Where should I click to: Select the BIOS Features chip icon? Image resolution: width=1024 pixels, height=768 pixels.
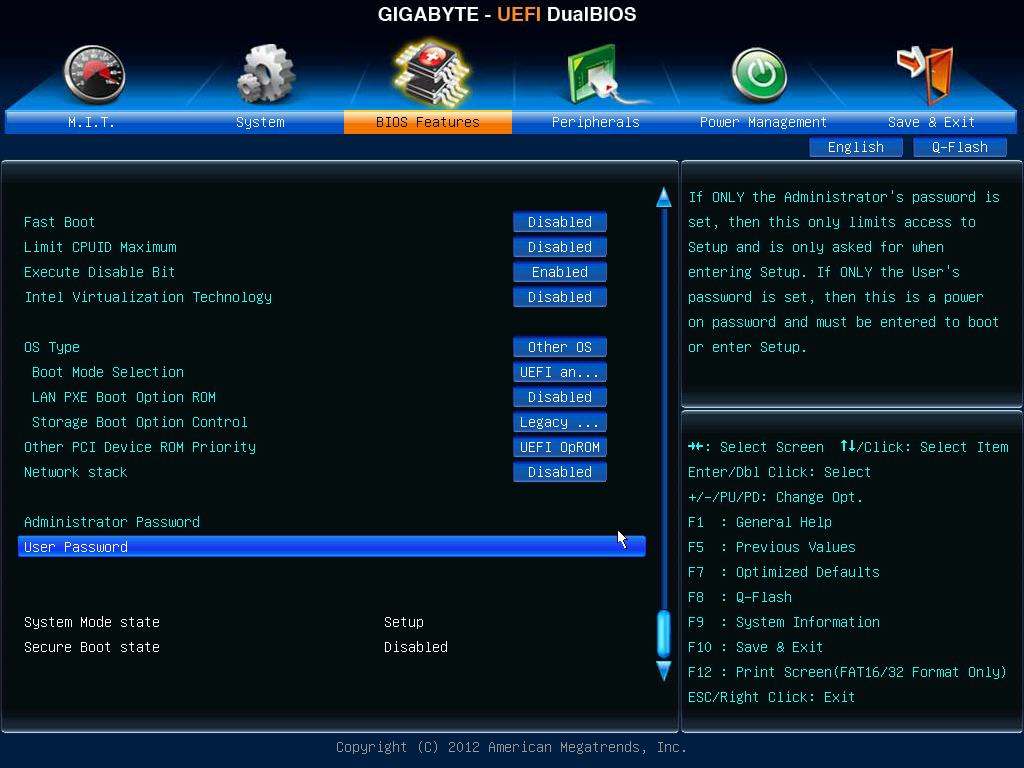431,73
